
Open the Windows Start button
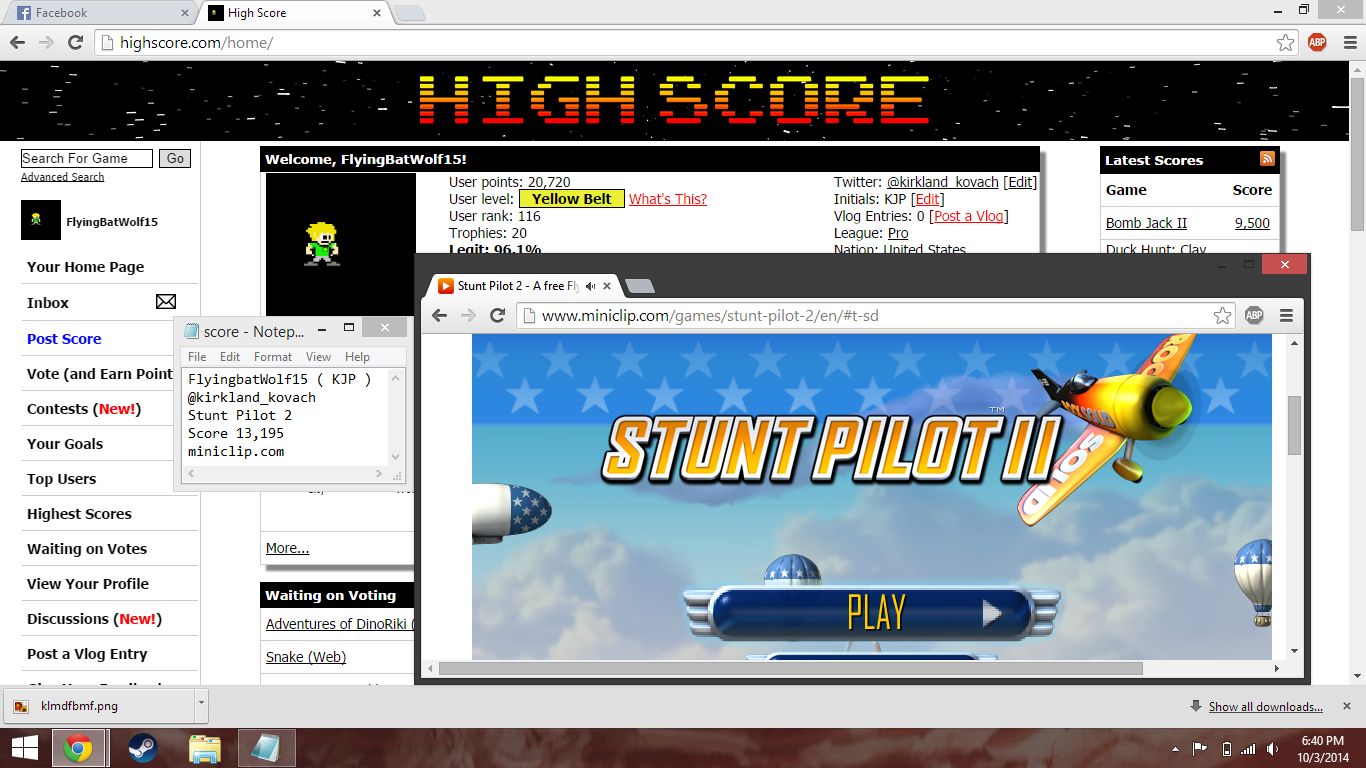click(x=24, y=748)
